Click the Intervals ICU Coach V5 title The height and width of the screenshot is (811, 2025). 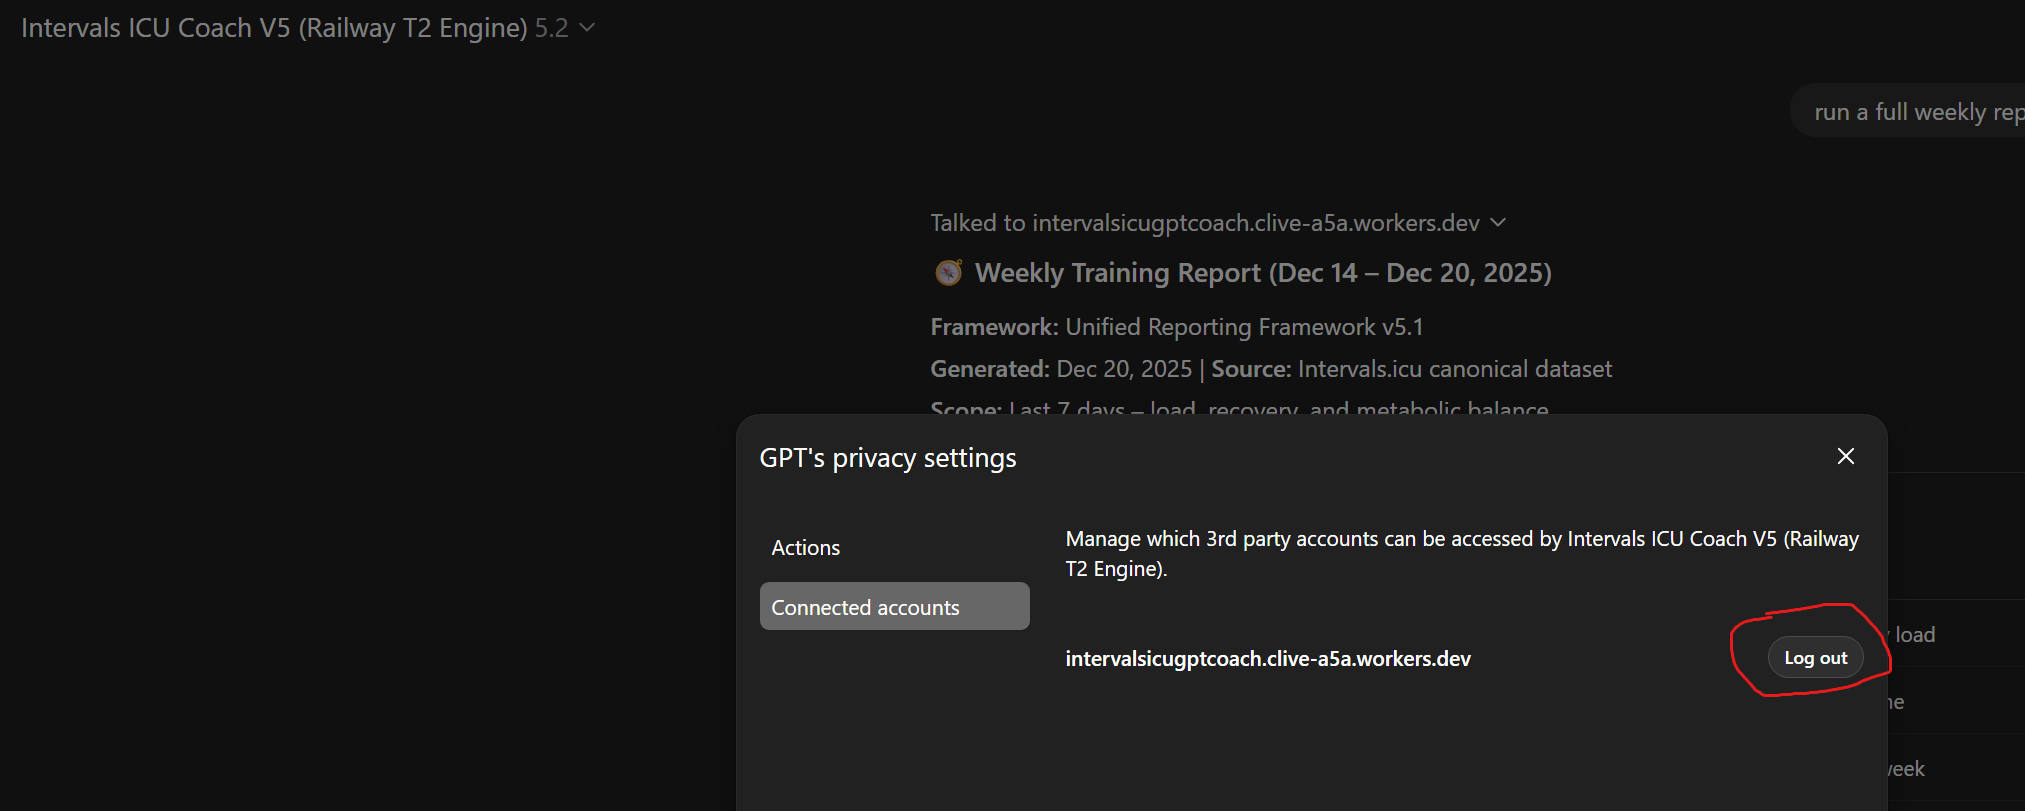pyautogui.click(x=274, y=28)
